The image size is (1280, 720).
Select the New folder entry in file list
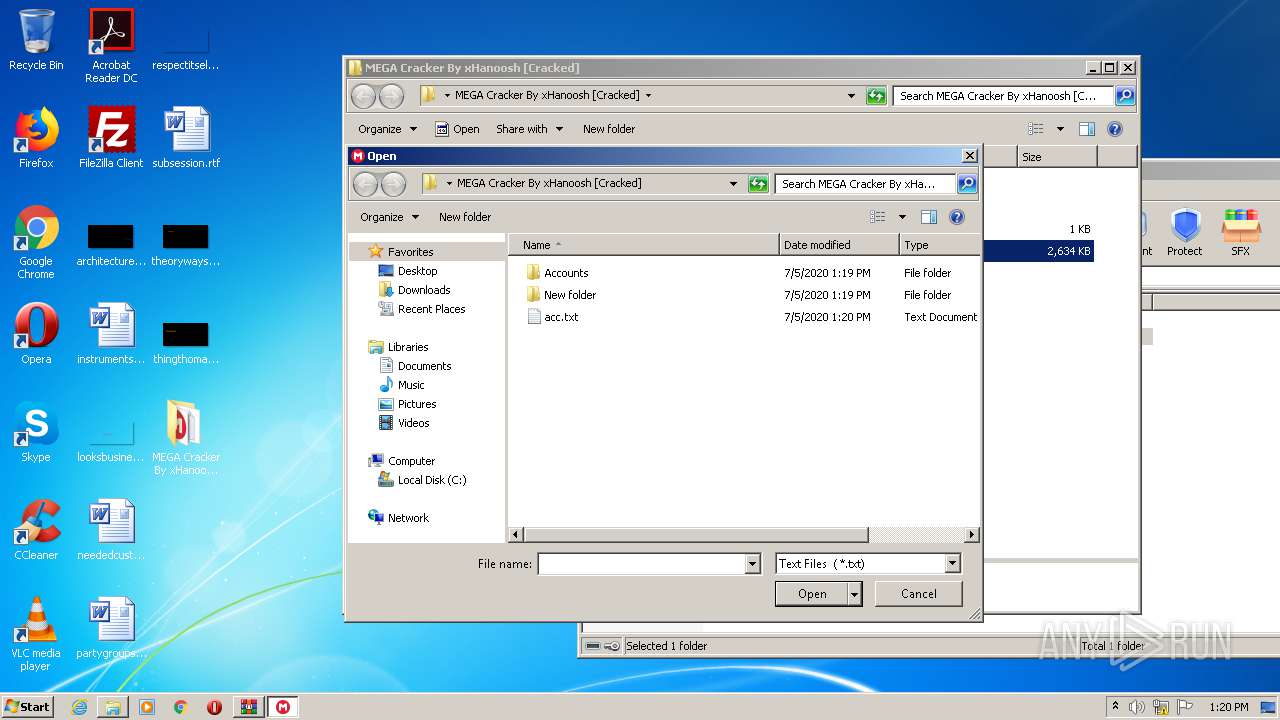click(x=560, y=295)
